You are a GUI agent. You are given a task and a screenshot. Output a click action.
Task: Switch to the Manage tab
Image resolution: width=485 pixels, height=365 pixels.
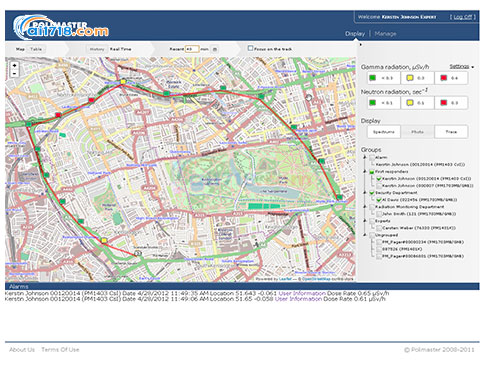click(385, 34)
